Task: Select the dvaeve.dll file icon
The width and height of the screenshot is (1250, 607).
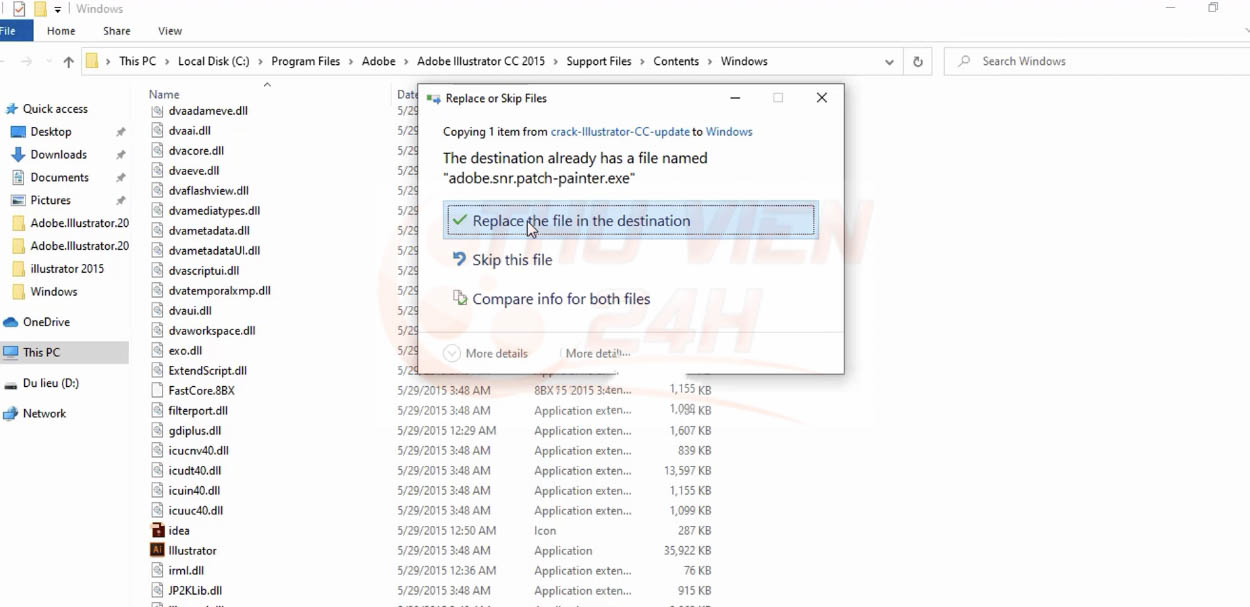Action: tap(157, 171)
